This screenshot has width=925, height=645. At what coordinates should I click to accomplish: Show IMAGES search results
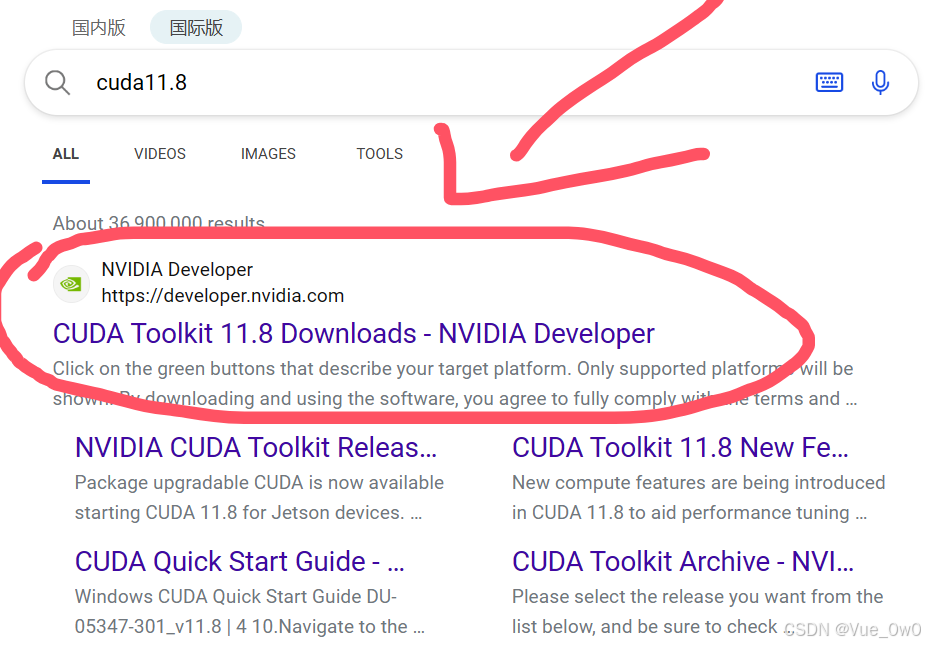(x=268, y=154)
